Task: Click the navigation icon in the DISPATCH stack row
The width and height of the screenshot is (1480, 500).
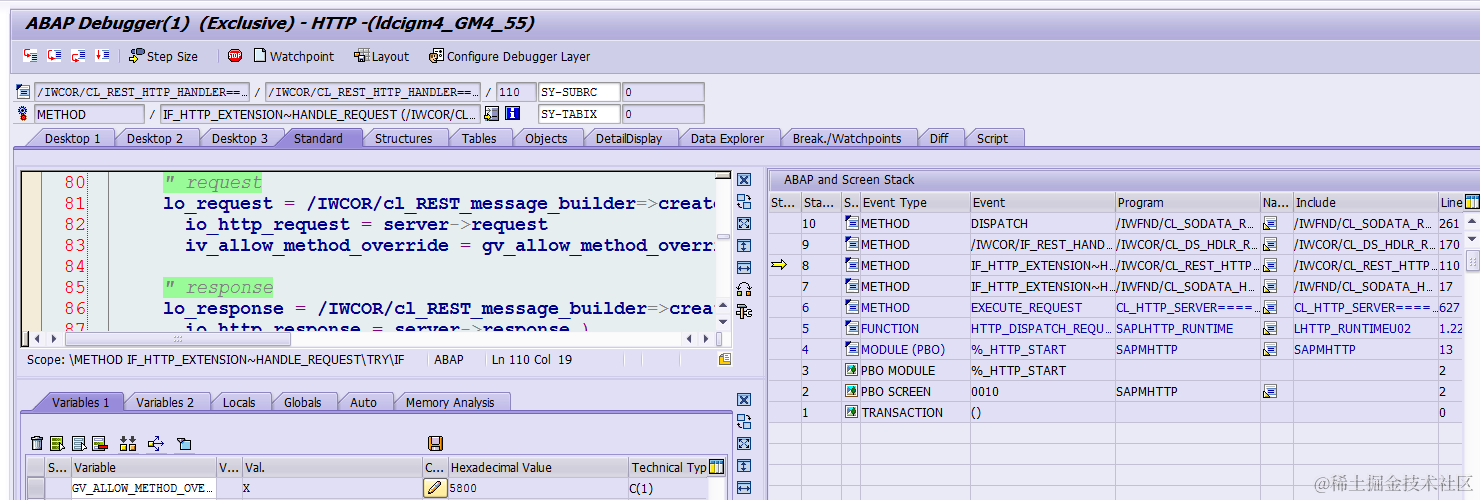Action: pyautogui.click(x=1269, y=224)
